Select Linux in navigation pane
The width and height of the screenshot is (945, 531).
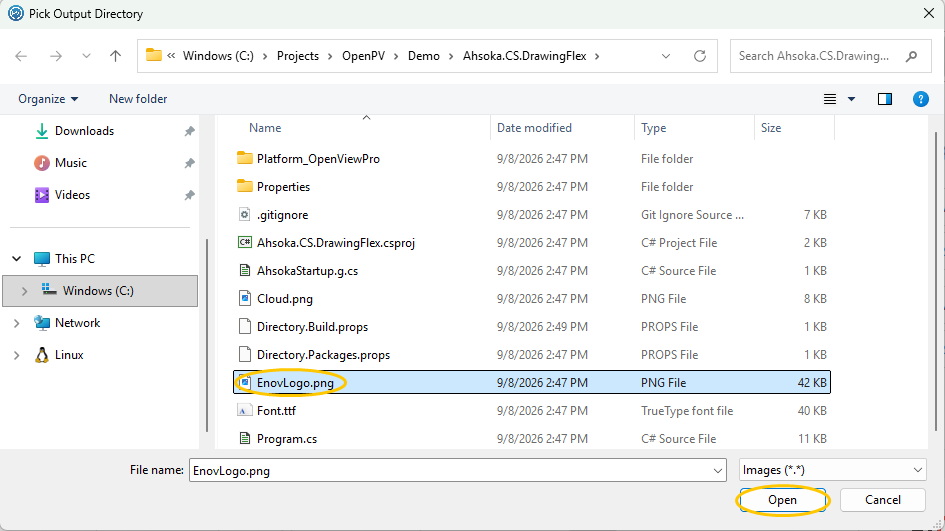click(x=69, y=355)
